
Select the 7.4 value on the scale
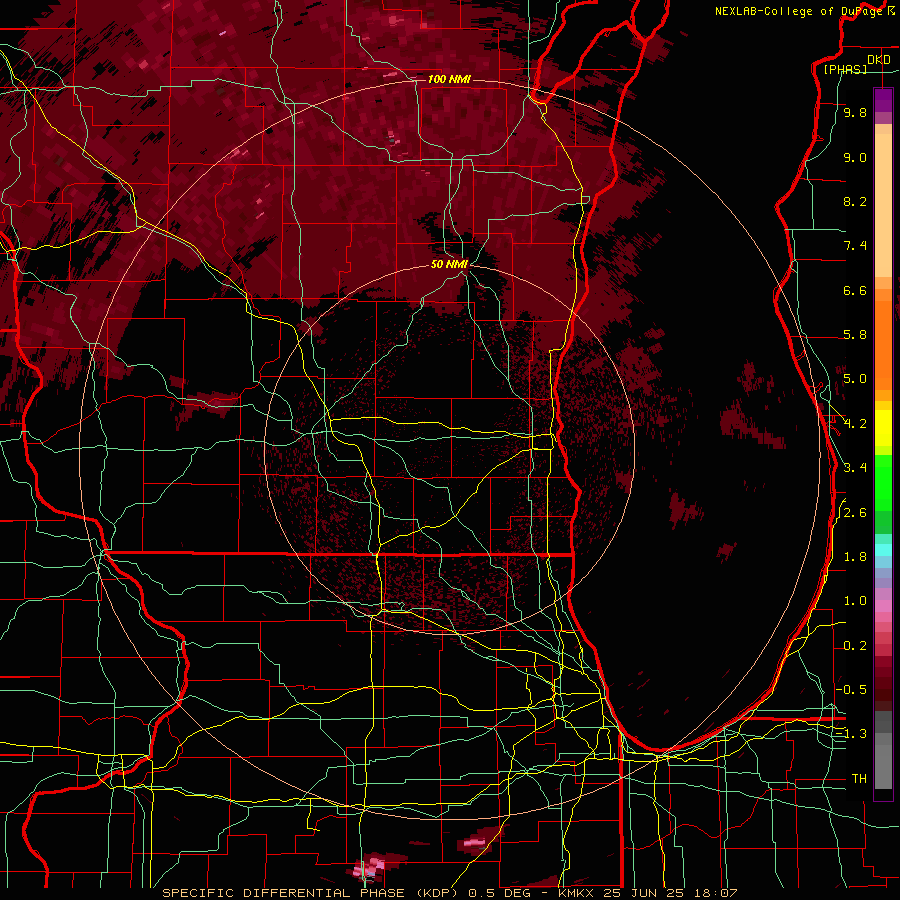click(x=855, y=246)
